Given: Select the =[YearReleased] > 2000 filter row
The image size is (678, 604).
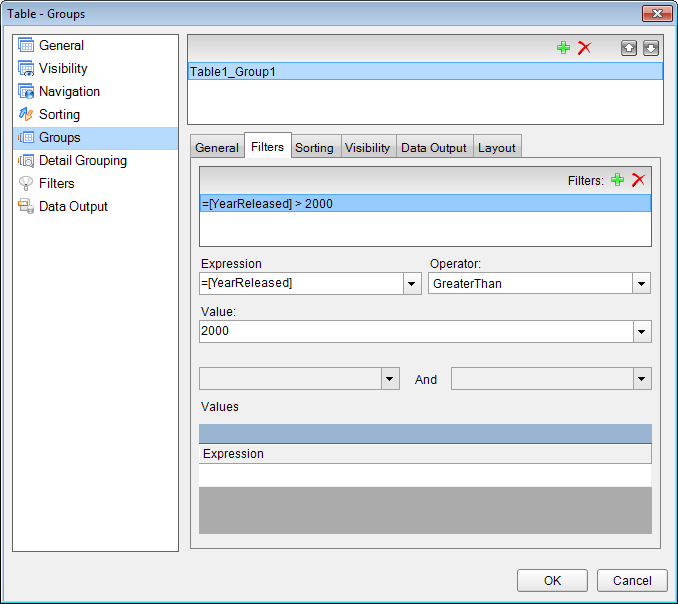Looking at the screenshot, I should tap(425, 203).
